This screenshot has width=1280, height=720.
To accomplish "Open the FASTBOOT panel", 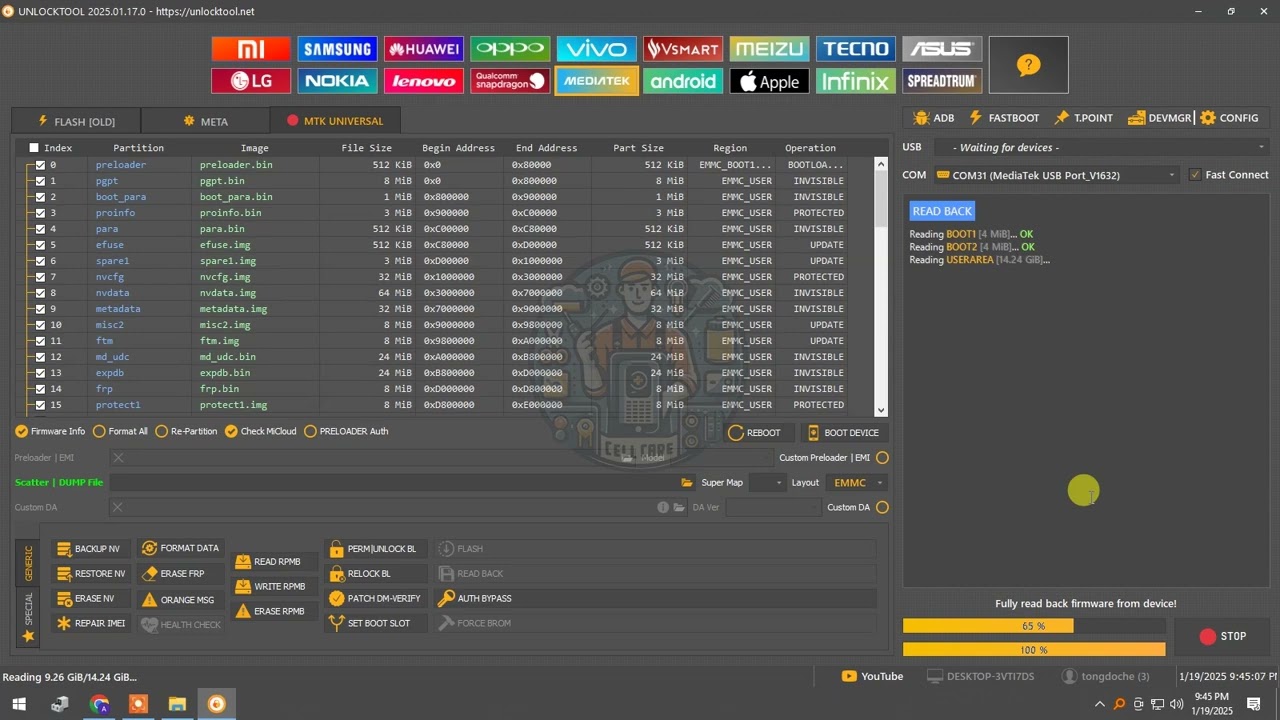I will tap(1004, 118).
